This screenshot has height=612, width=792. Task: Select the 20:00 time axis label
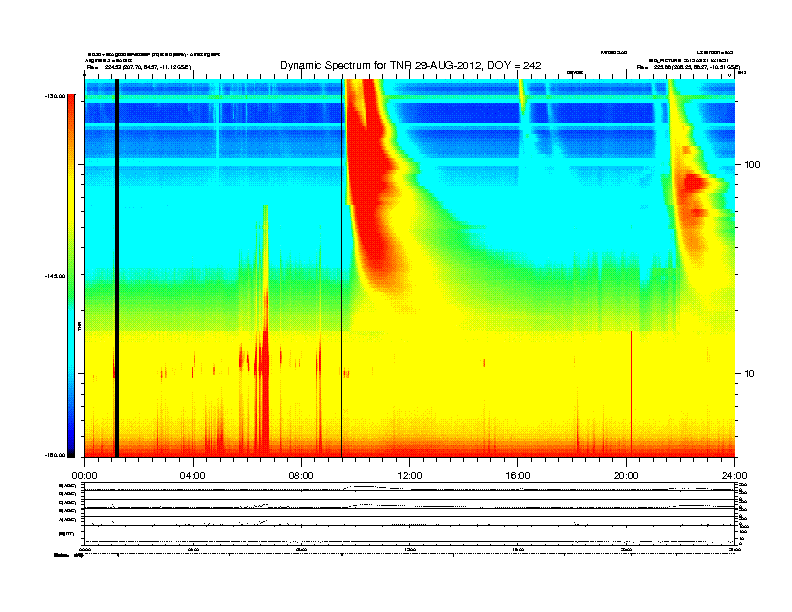(626, 476)
